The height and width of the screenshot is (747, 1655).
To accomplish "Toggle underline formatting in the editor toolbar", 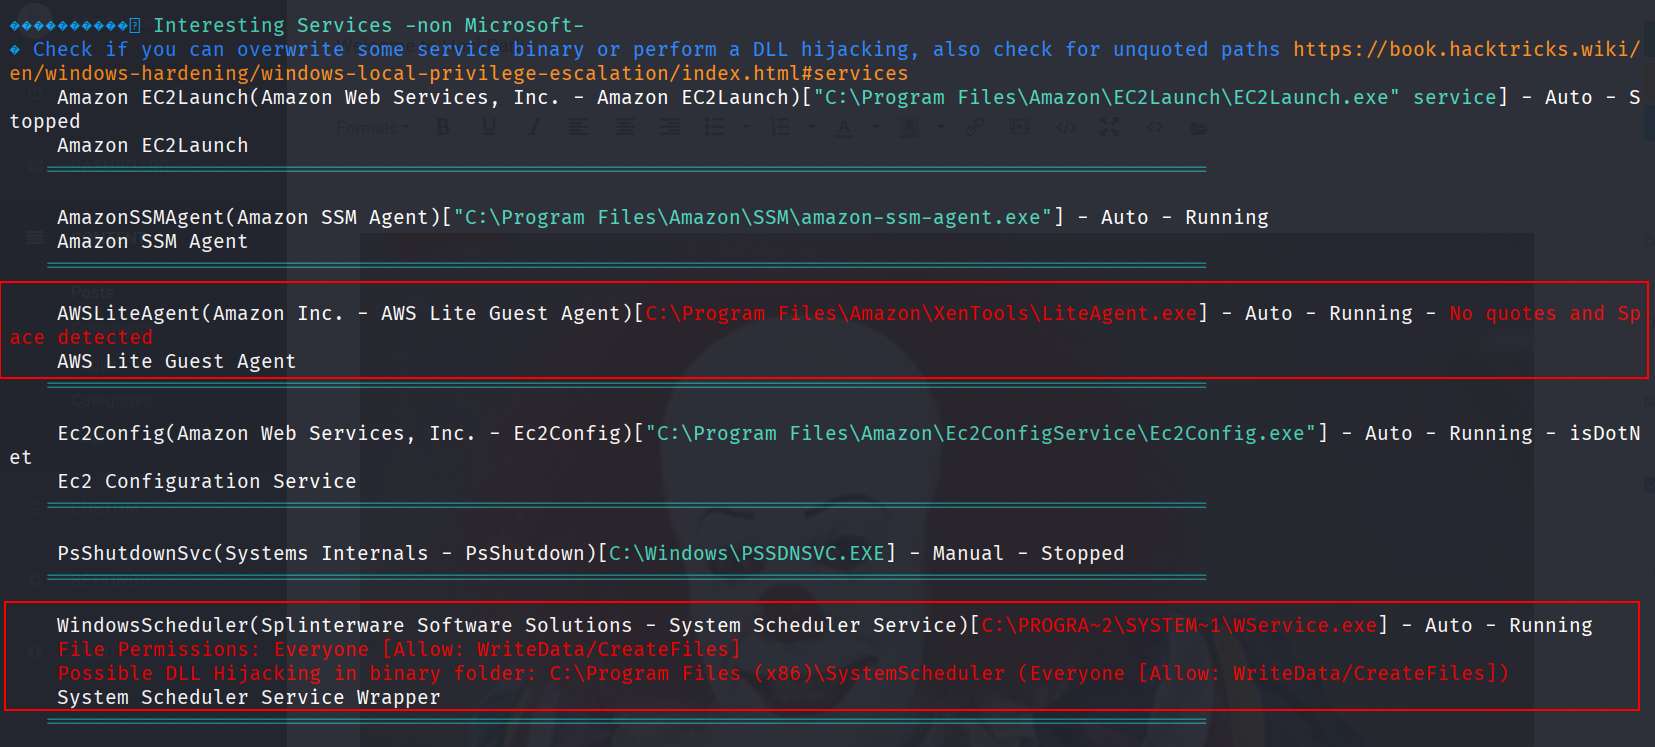I will (x=489, y=127).
